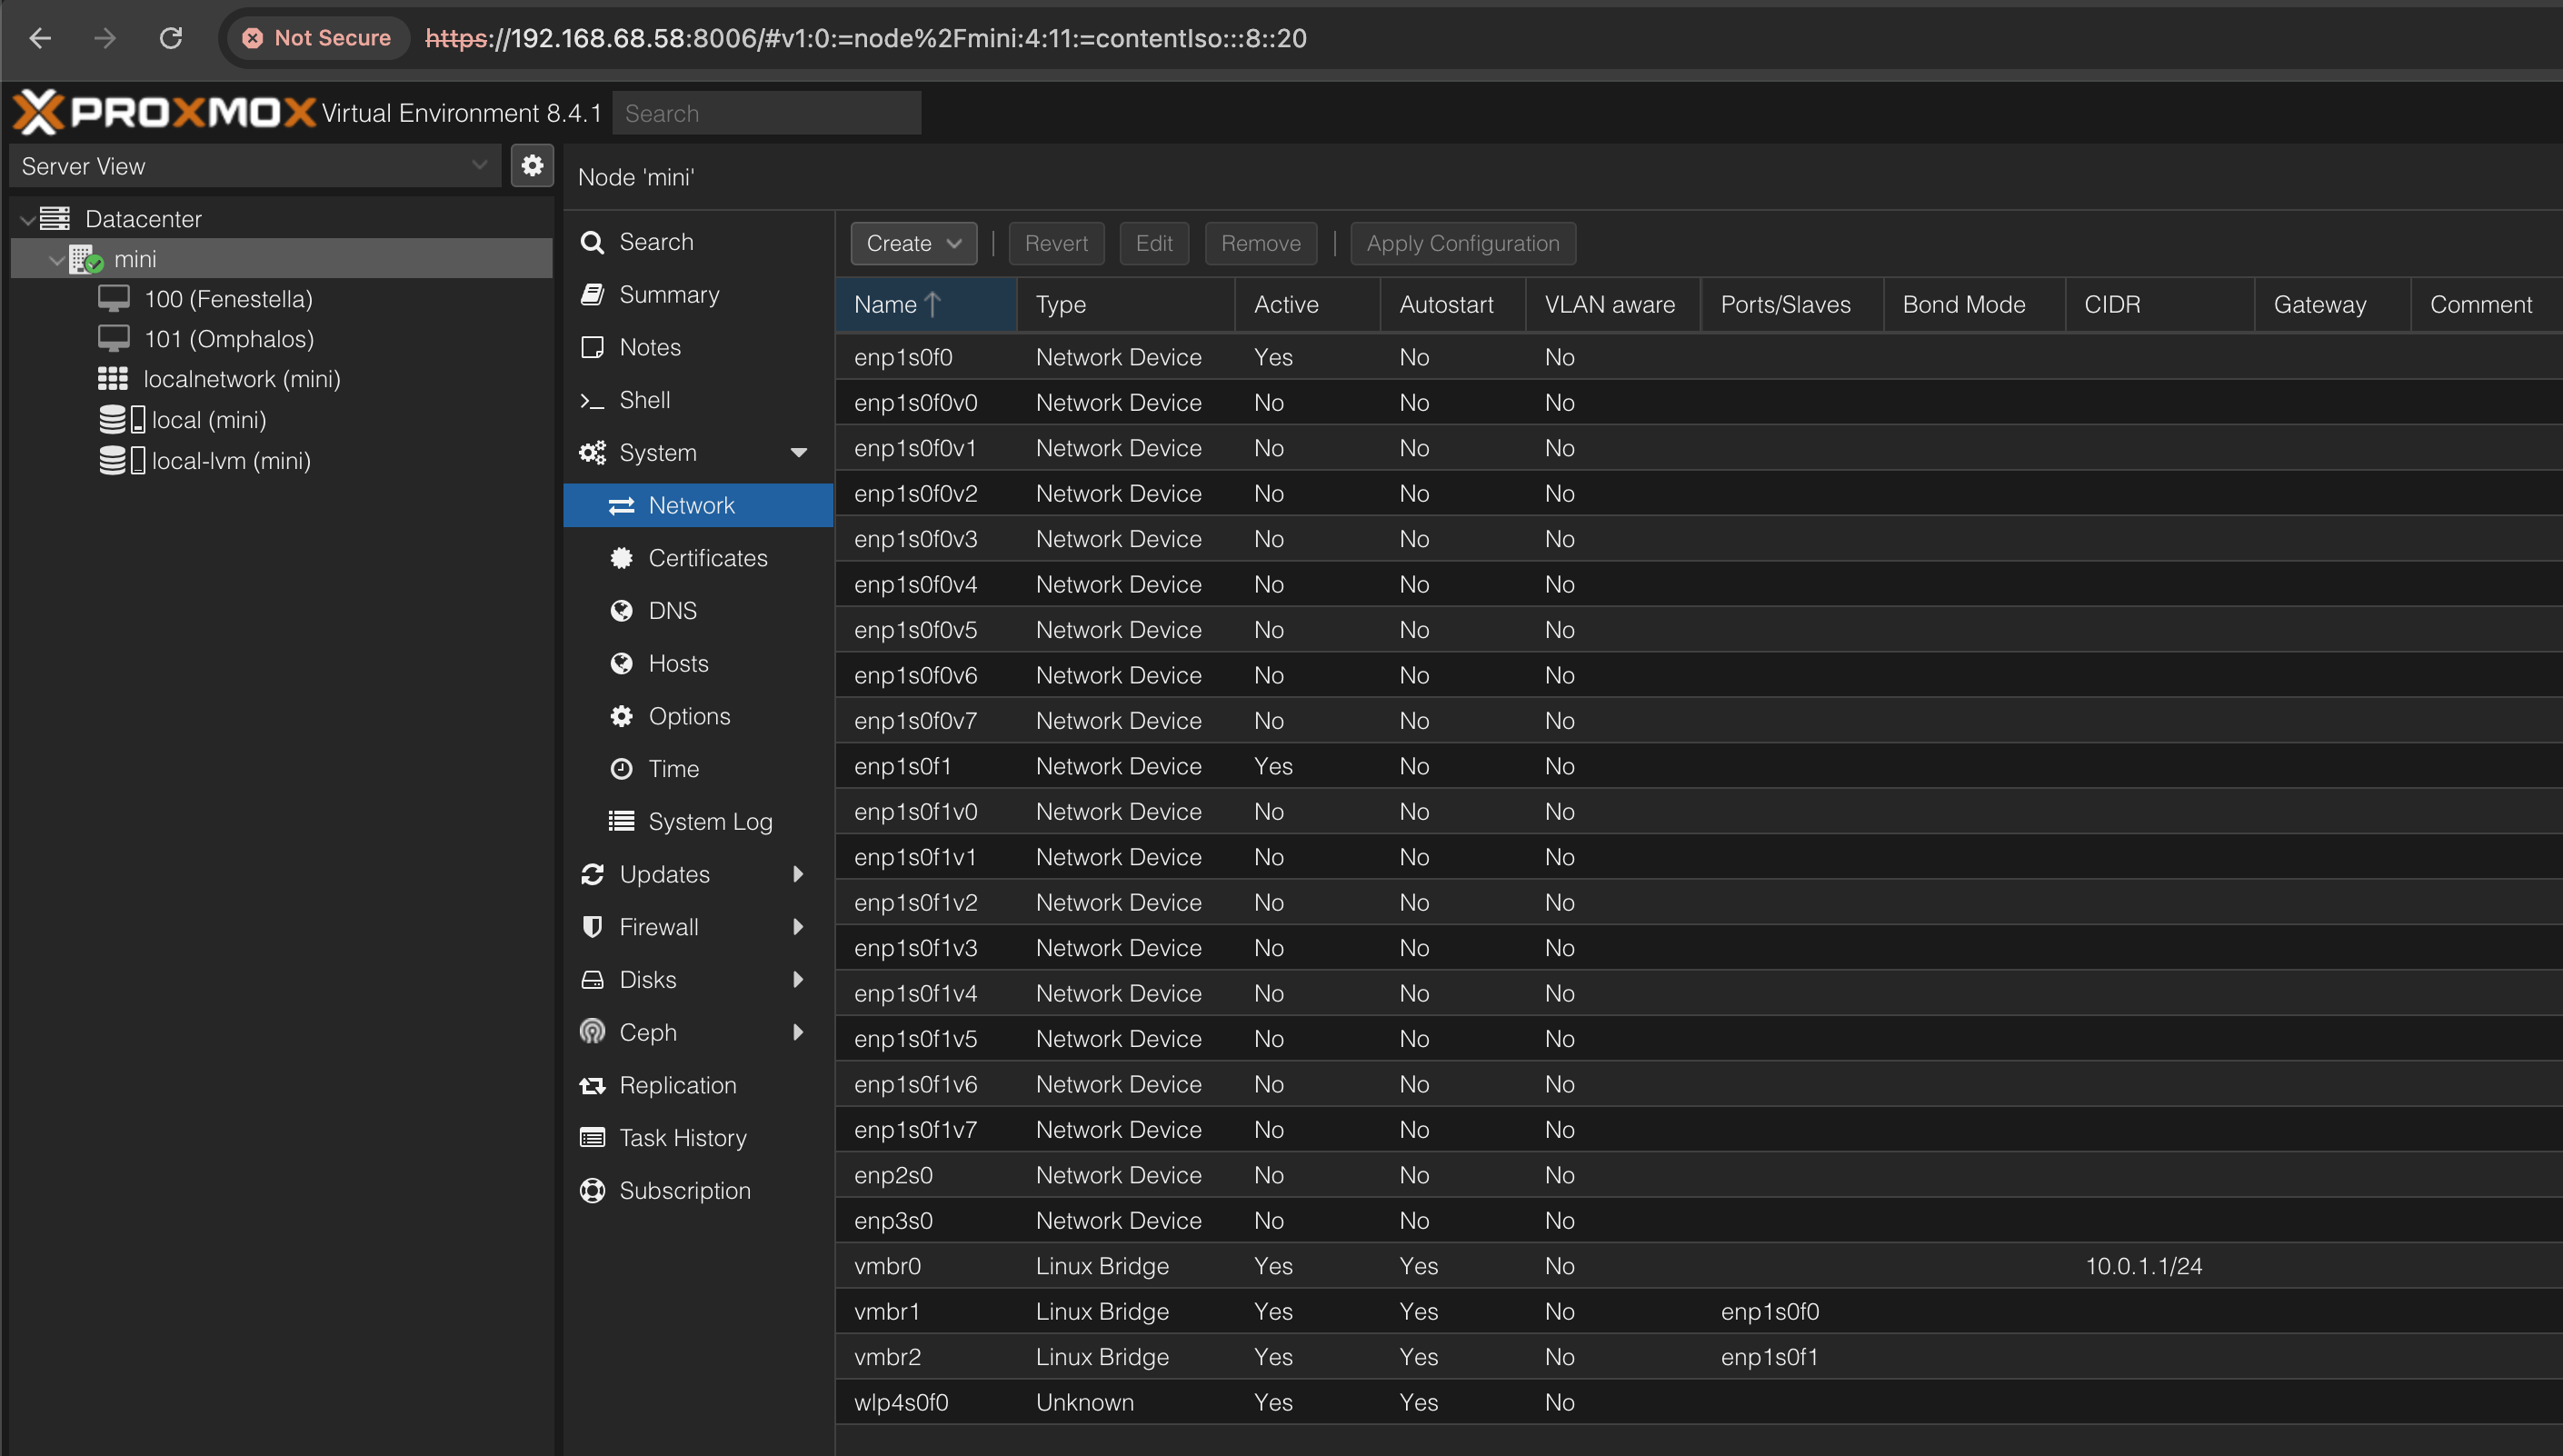Open the Firewall menu item

tap(698, 927)
